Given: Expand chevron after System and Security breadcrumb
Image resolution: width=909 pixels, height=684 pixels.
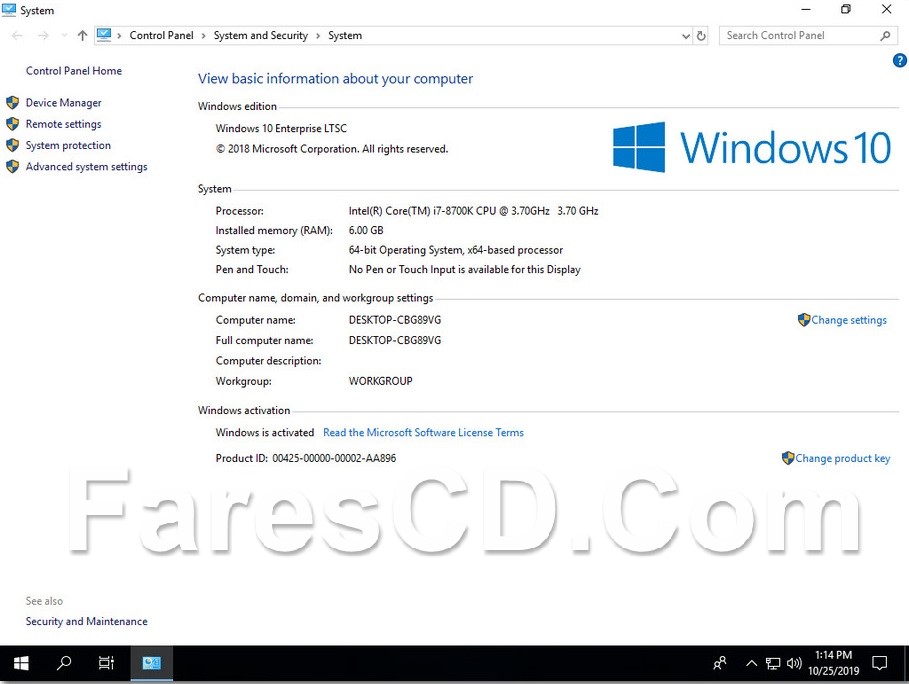Looking at the screenshot, I should (318, 36).
